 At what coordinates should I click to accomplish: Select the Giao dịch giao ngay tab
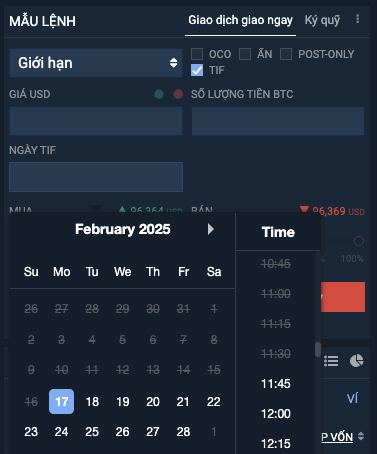pyautogui.click(x=240, y=20)
